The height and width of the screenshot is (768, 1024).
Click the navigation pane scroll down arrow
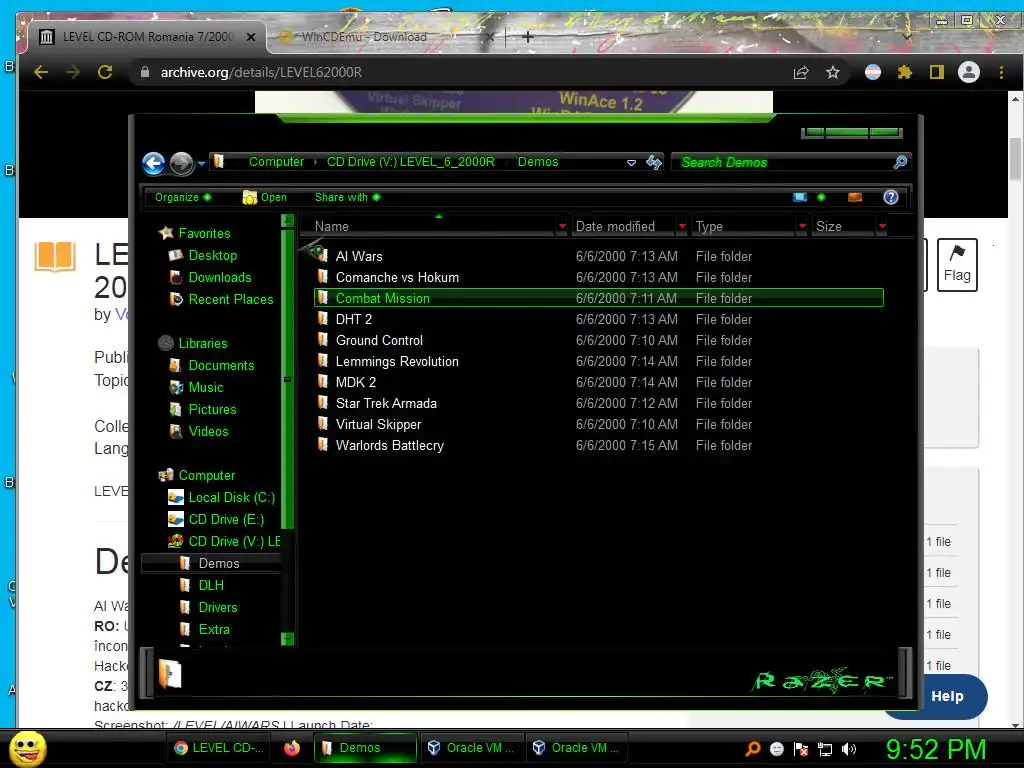tap(287, 638)
